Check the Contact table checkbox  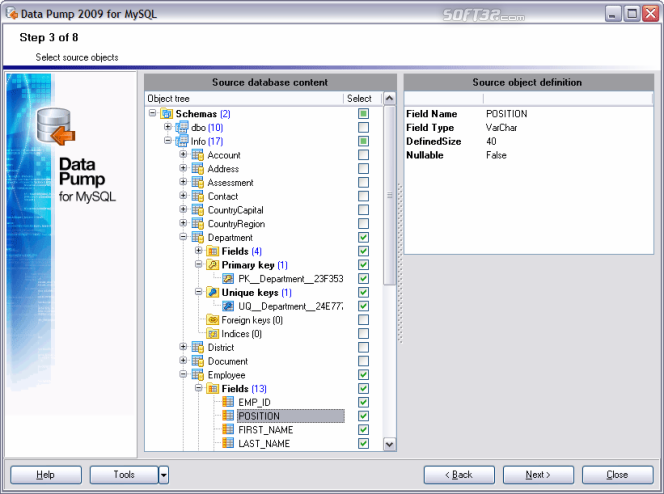click(363, 196)
